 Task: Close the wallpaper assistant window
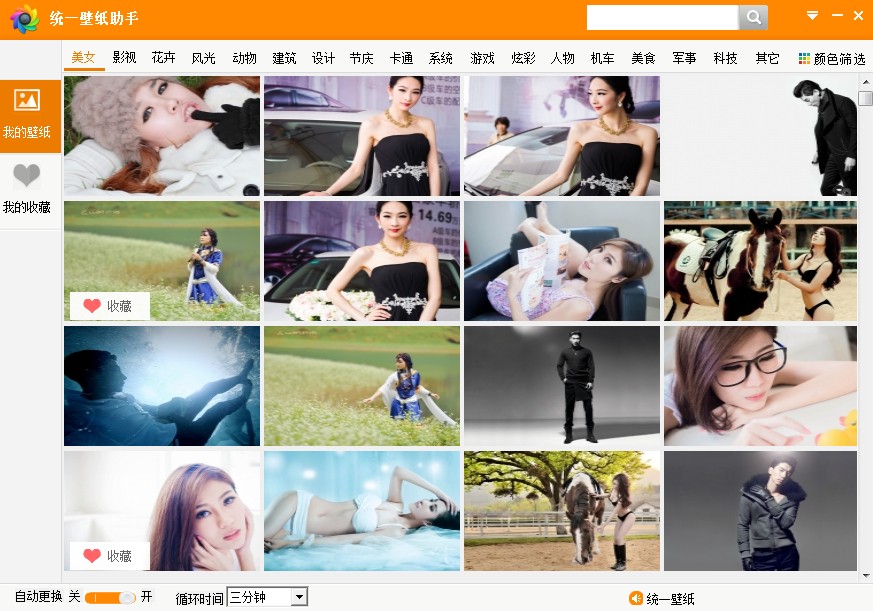(x=859, y=16)
